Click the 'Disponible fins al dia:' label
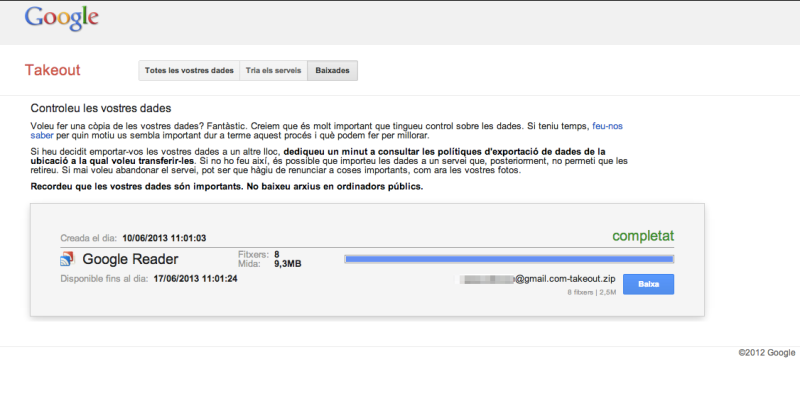The width and height of the screenshot is (800, 401). tap(104, 279)
